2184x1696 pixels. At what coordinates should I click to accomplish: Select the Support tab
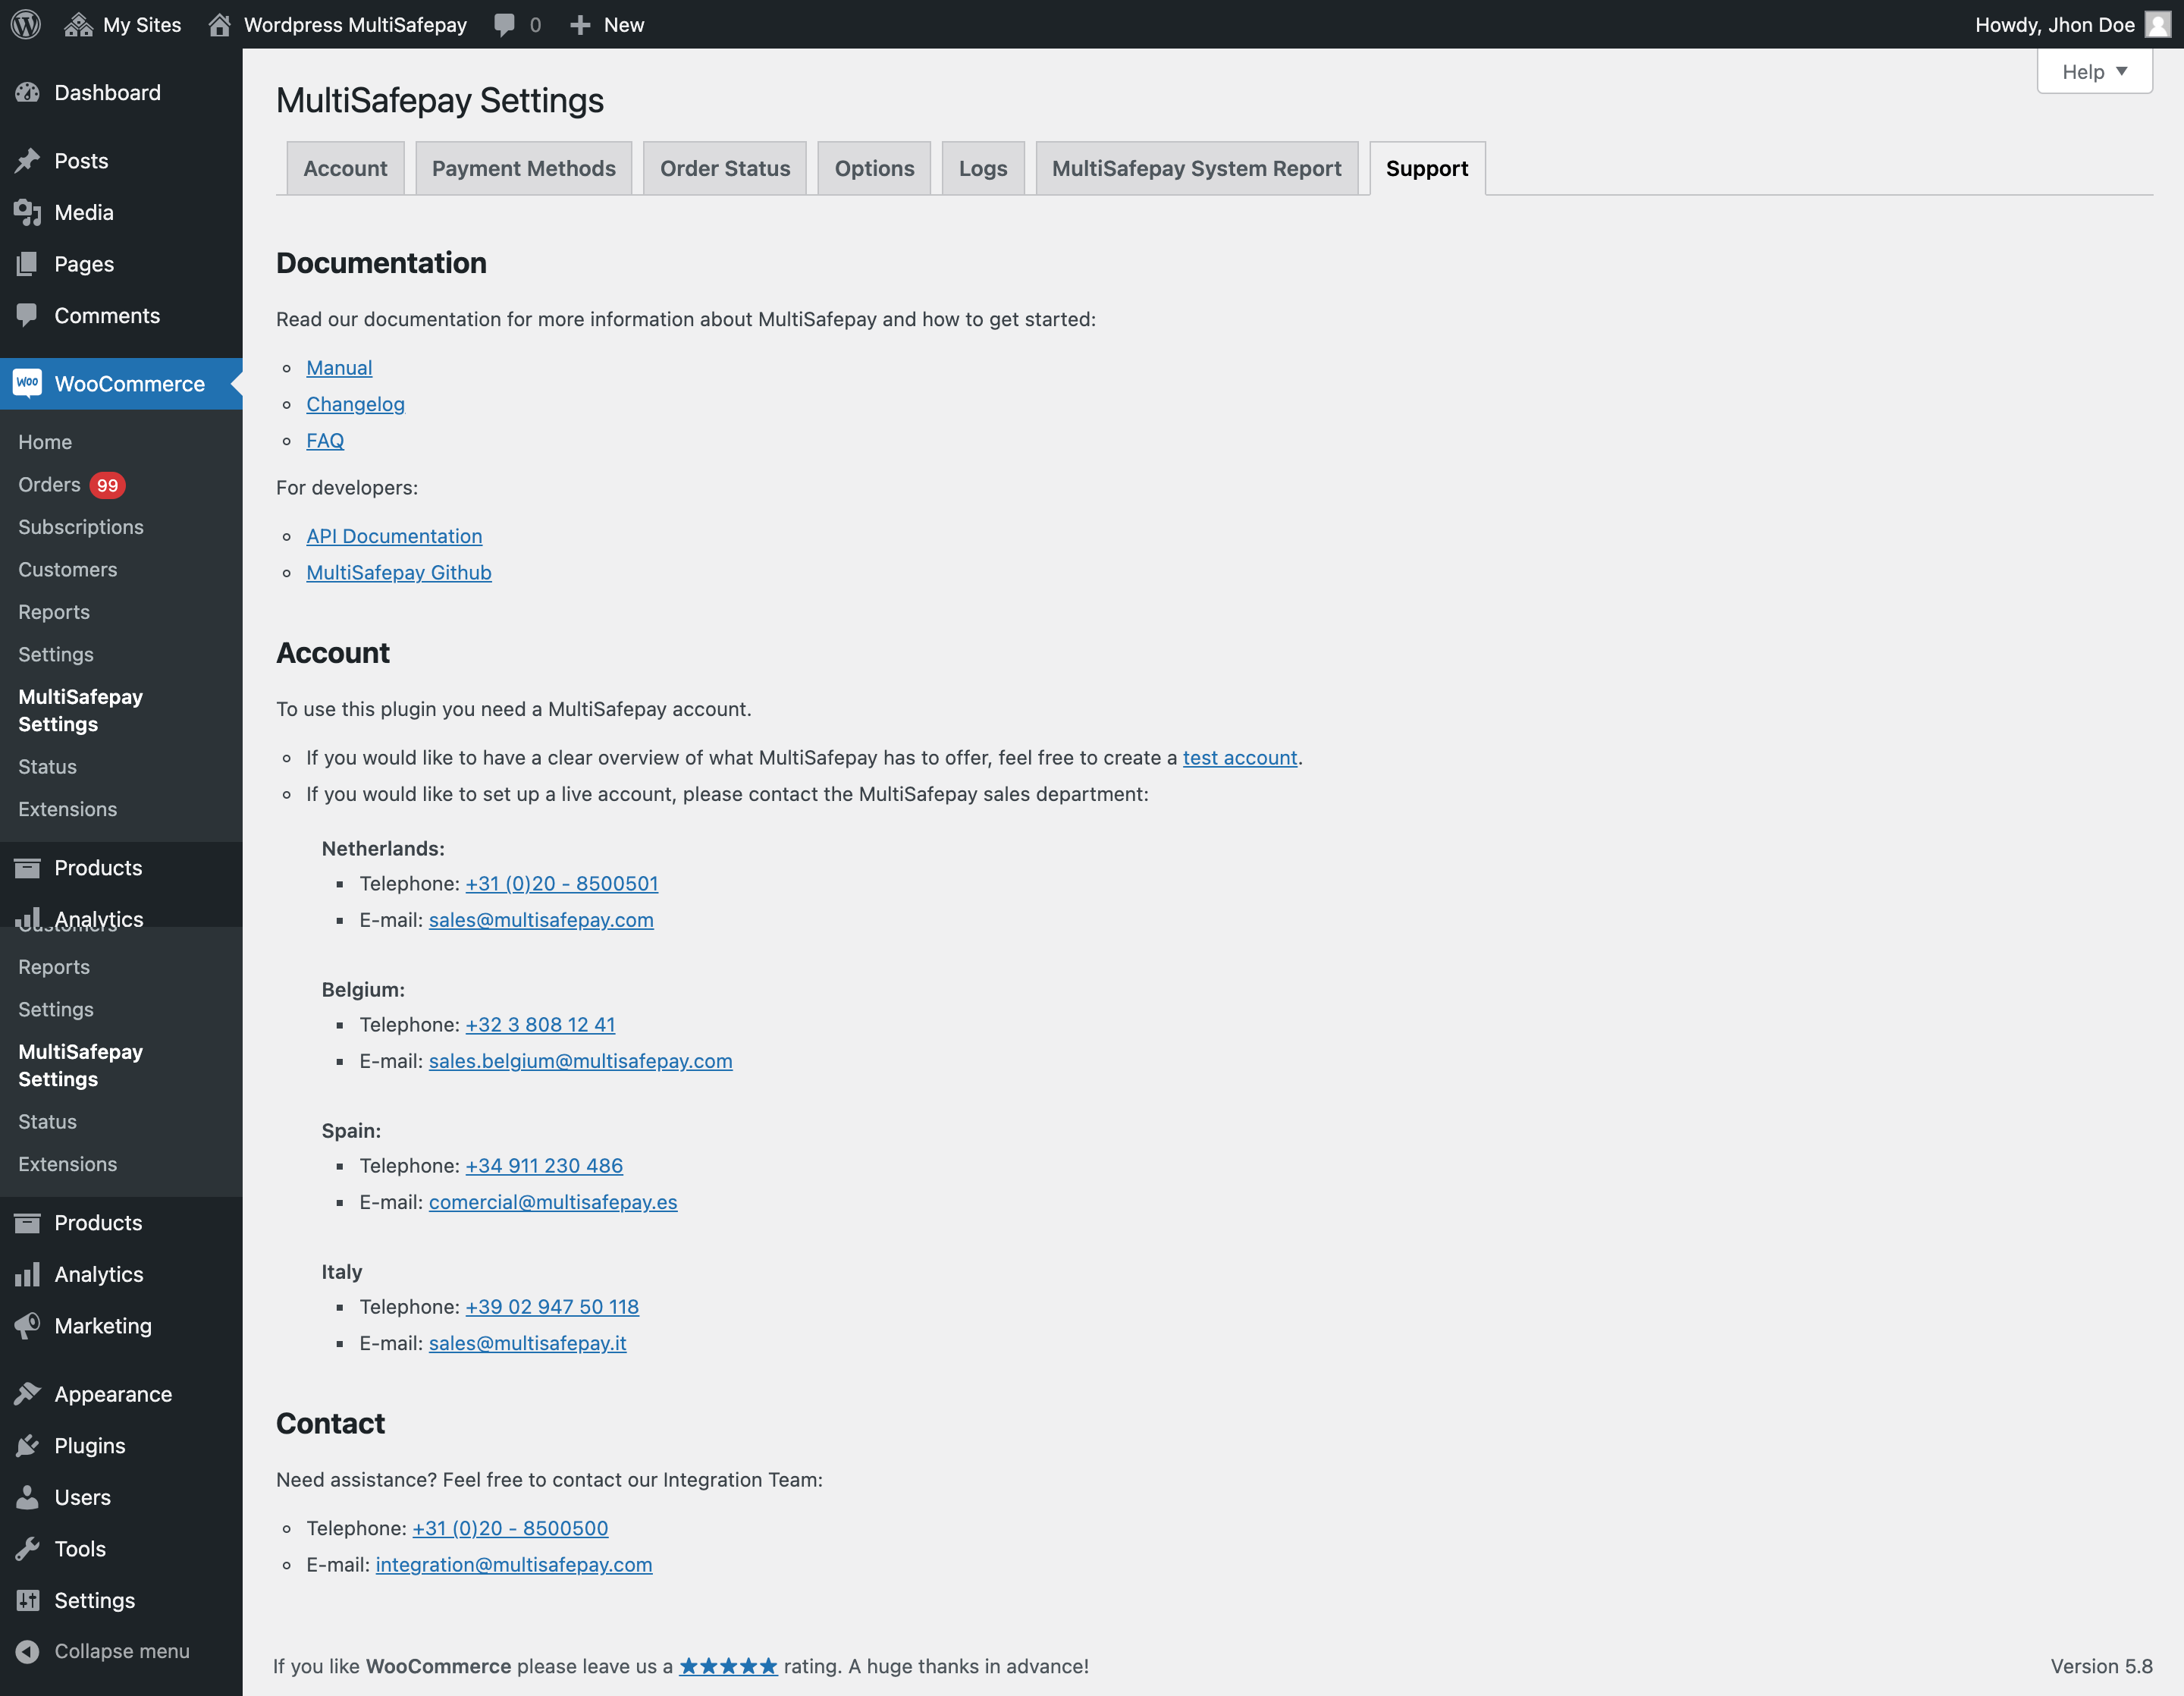coord(1427,168)
